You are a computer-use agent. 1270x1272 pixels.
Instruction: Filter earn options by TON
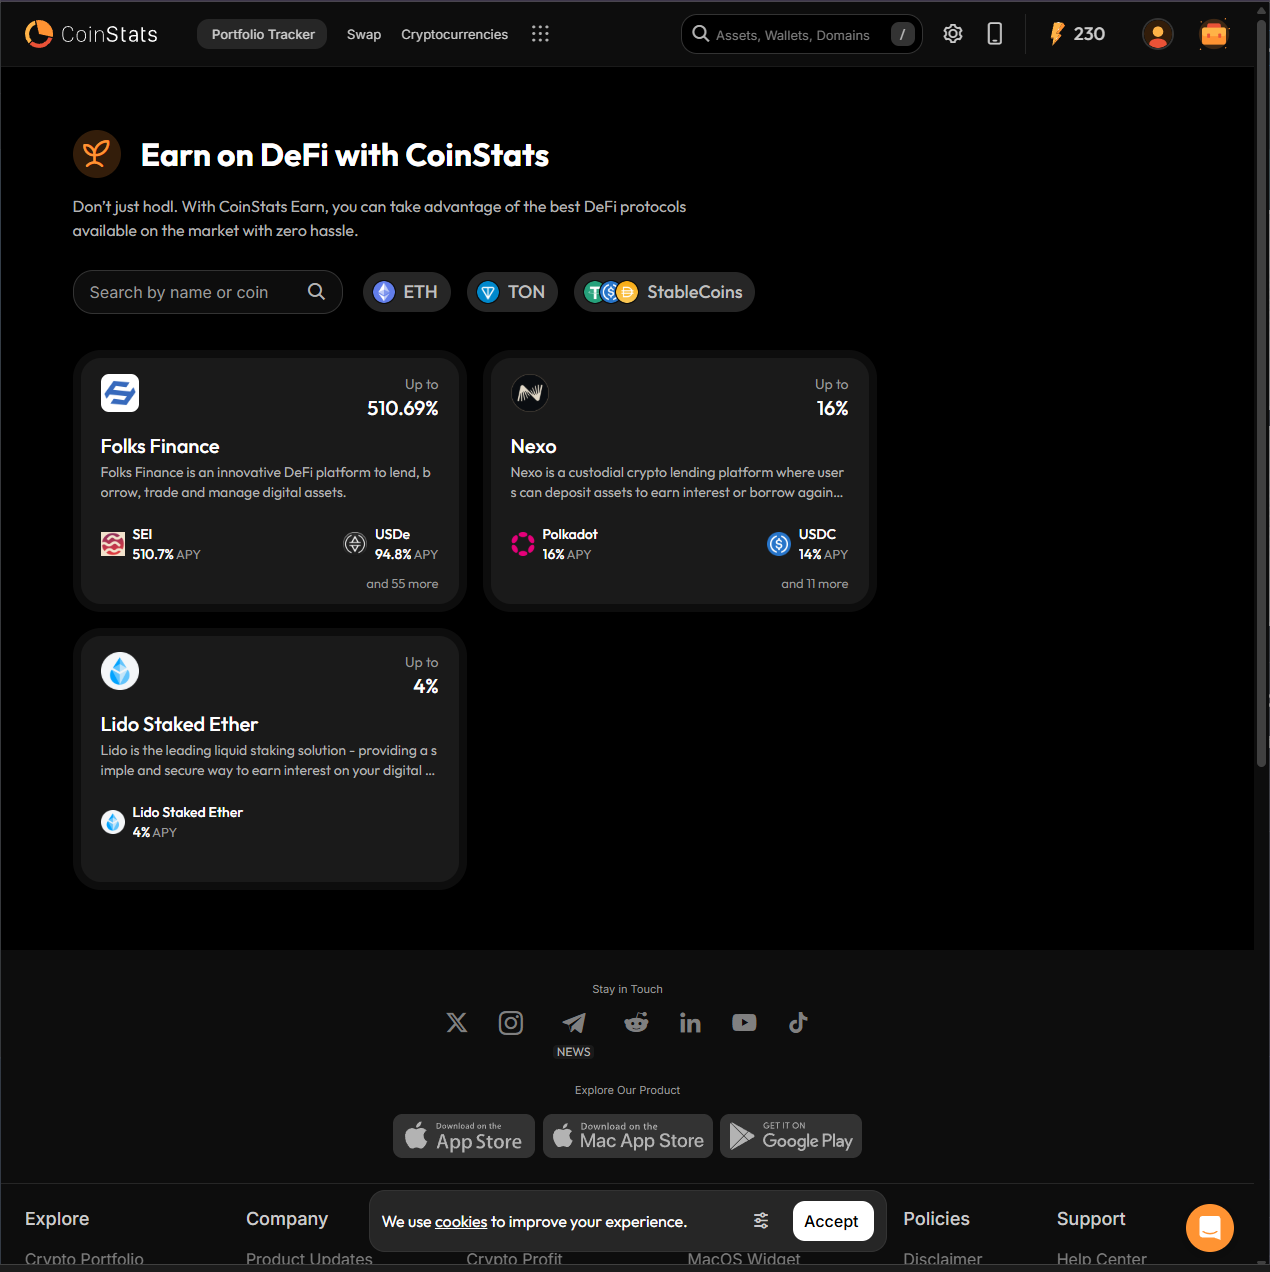tap(512, 292)
